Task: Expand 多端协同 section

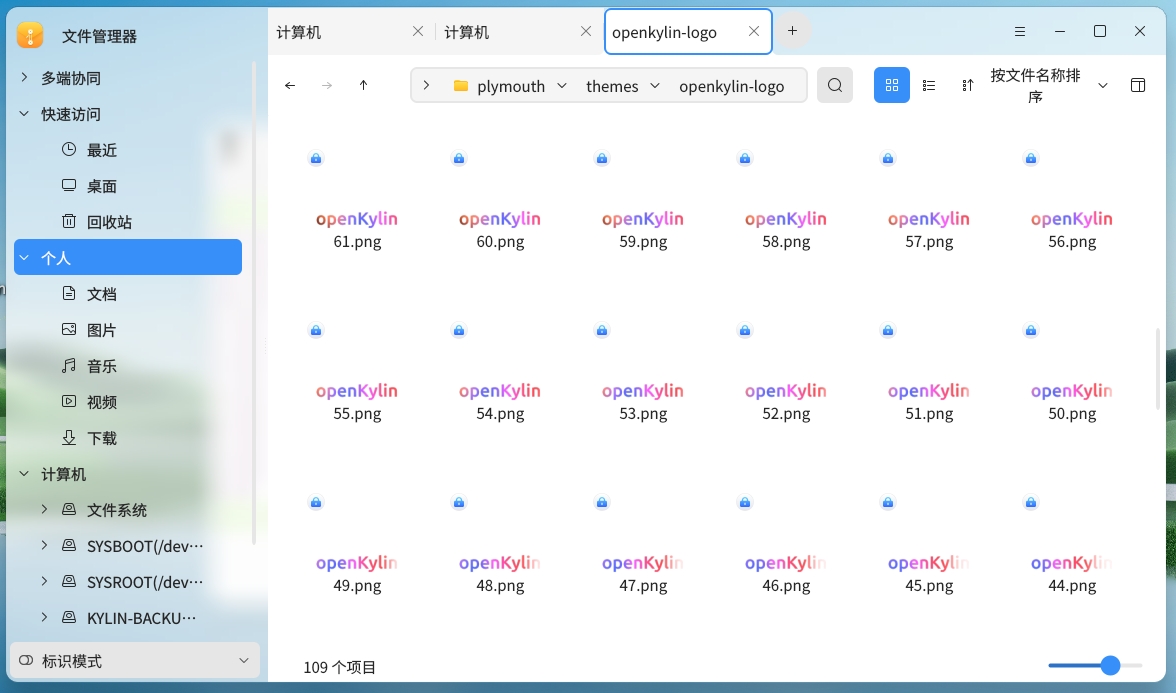Action: click(x=24, y=77)
